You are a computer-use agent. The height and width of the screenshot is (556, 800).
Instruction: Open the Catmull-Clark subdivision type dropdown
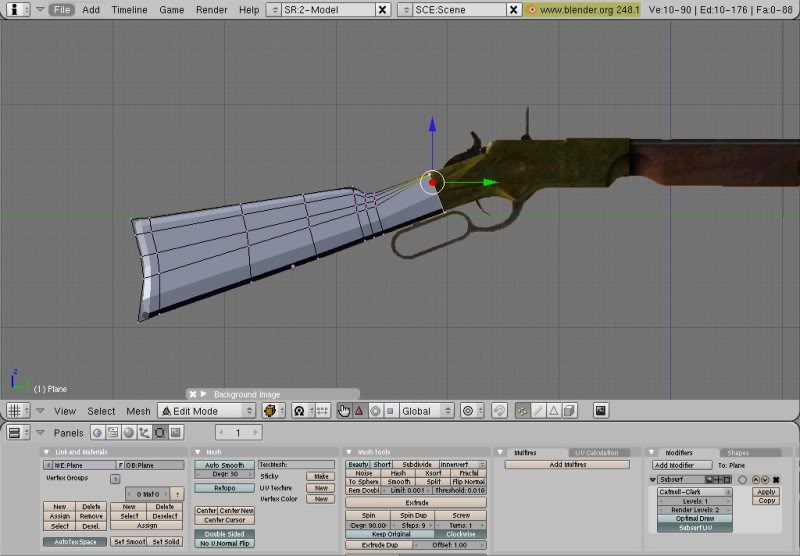click(695, 492)
